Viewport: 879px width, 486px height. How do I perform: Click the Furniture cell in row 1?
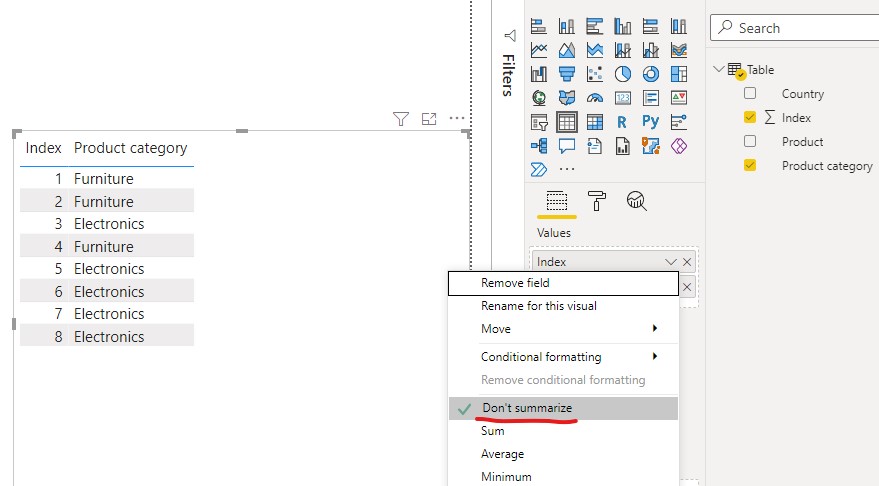pyautogui.click(x=104, y=179)
